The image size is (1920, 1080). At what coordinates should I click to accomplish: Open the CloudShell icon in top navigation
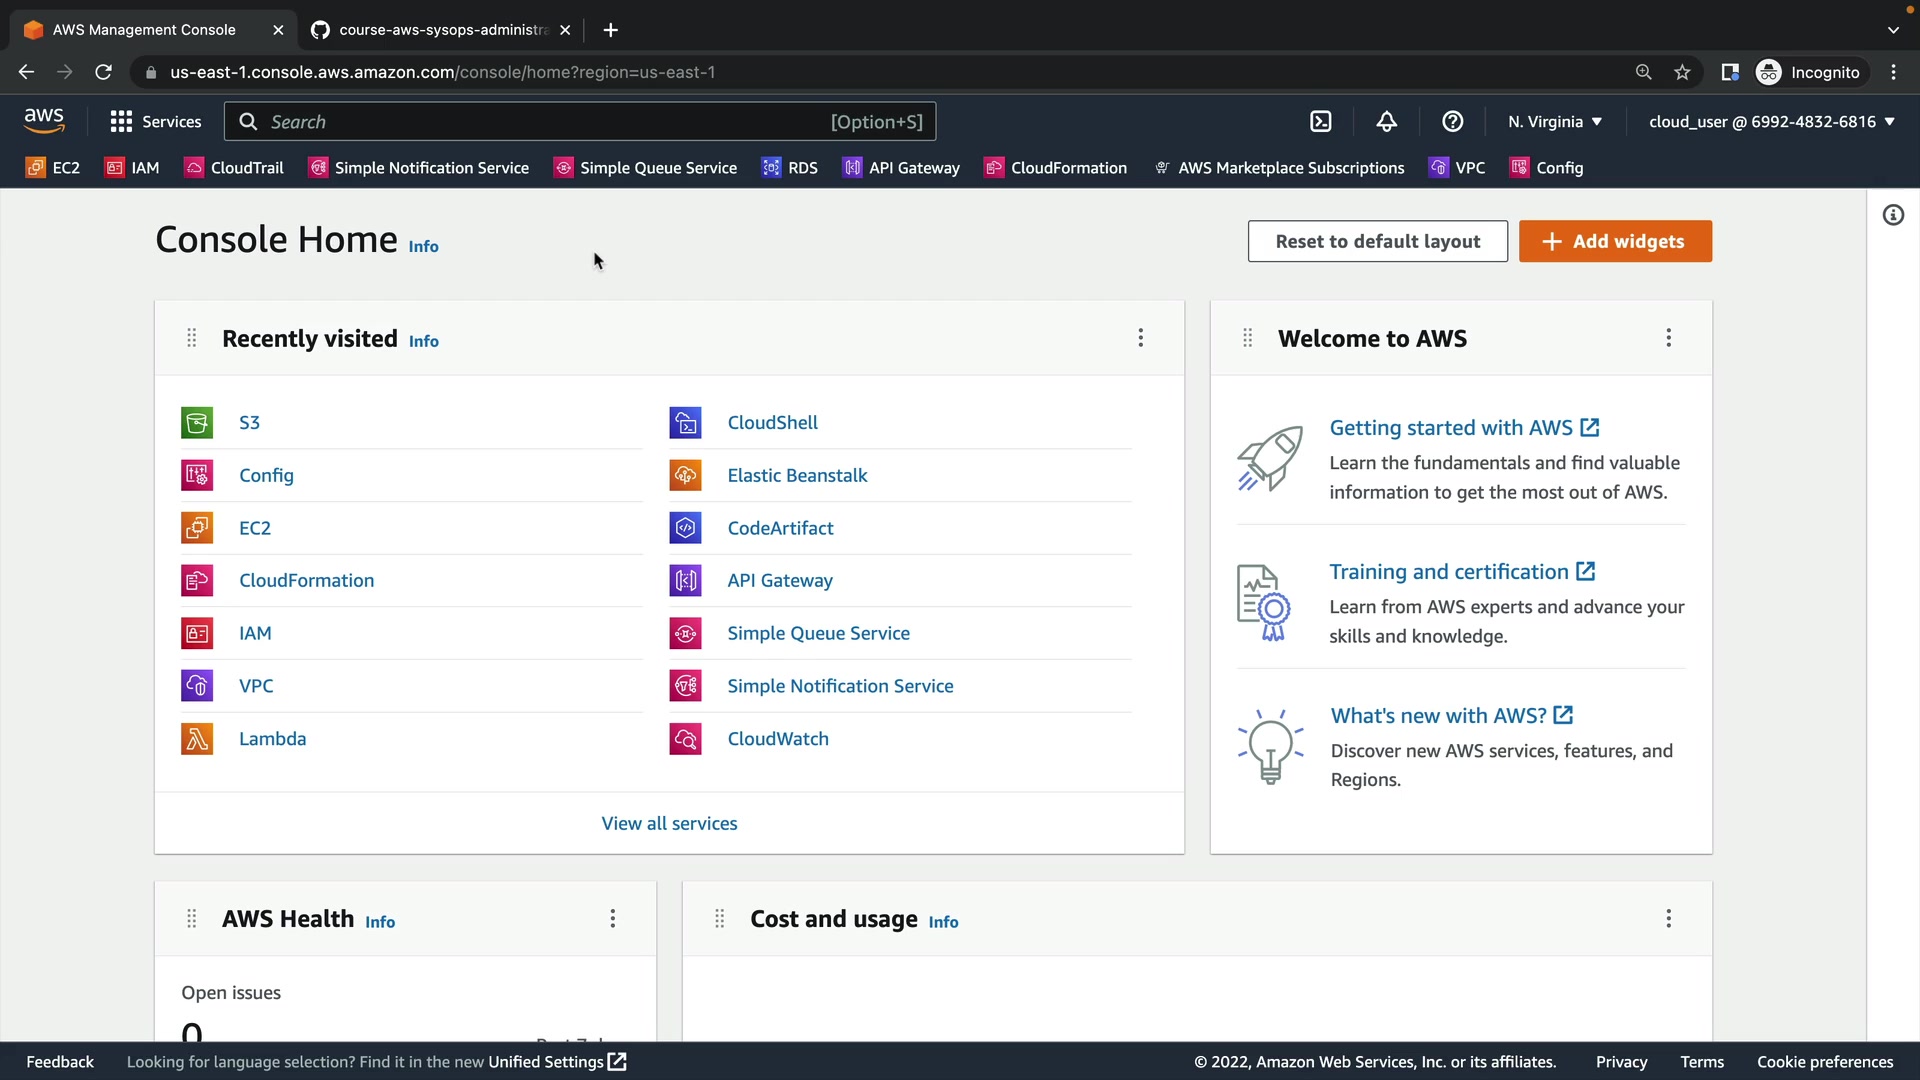tap(1321, 122)
